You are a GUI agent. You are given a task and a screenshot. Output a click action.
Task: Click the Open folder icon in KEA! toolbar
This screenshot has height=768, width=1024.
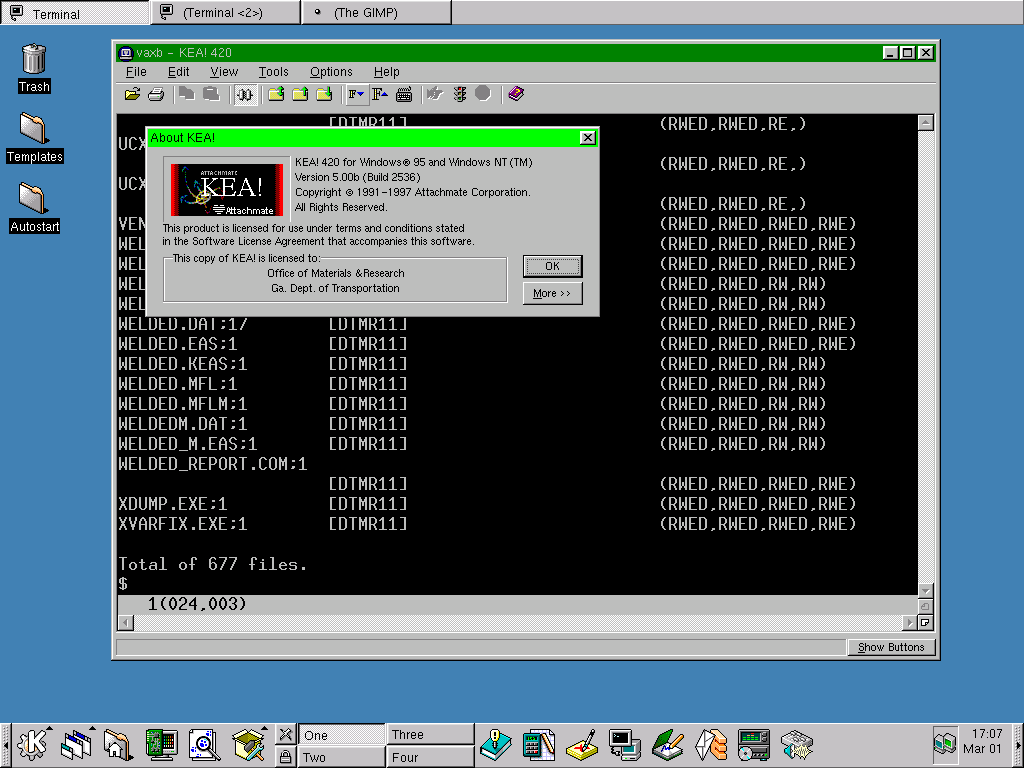(x=132, y=95)
